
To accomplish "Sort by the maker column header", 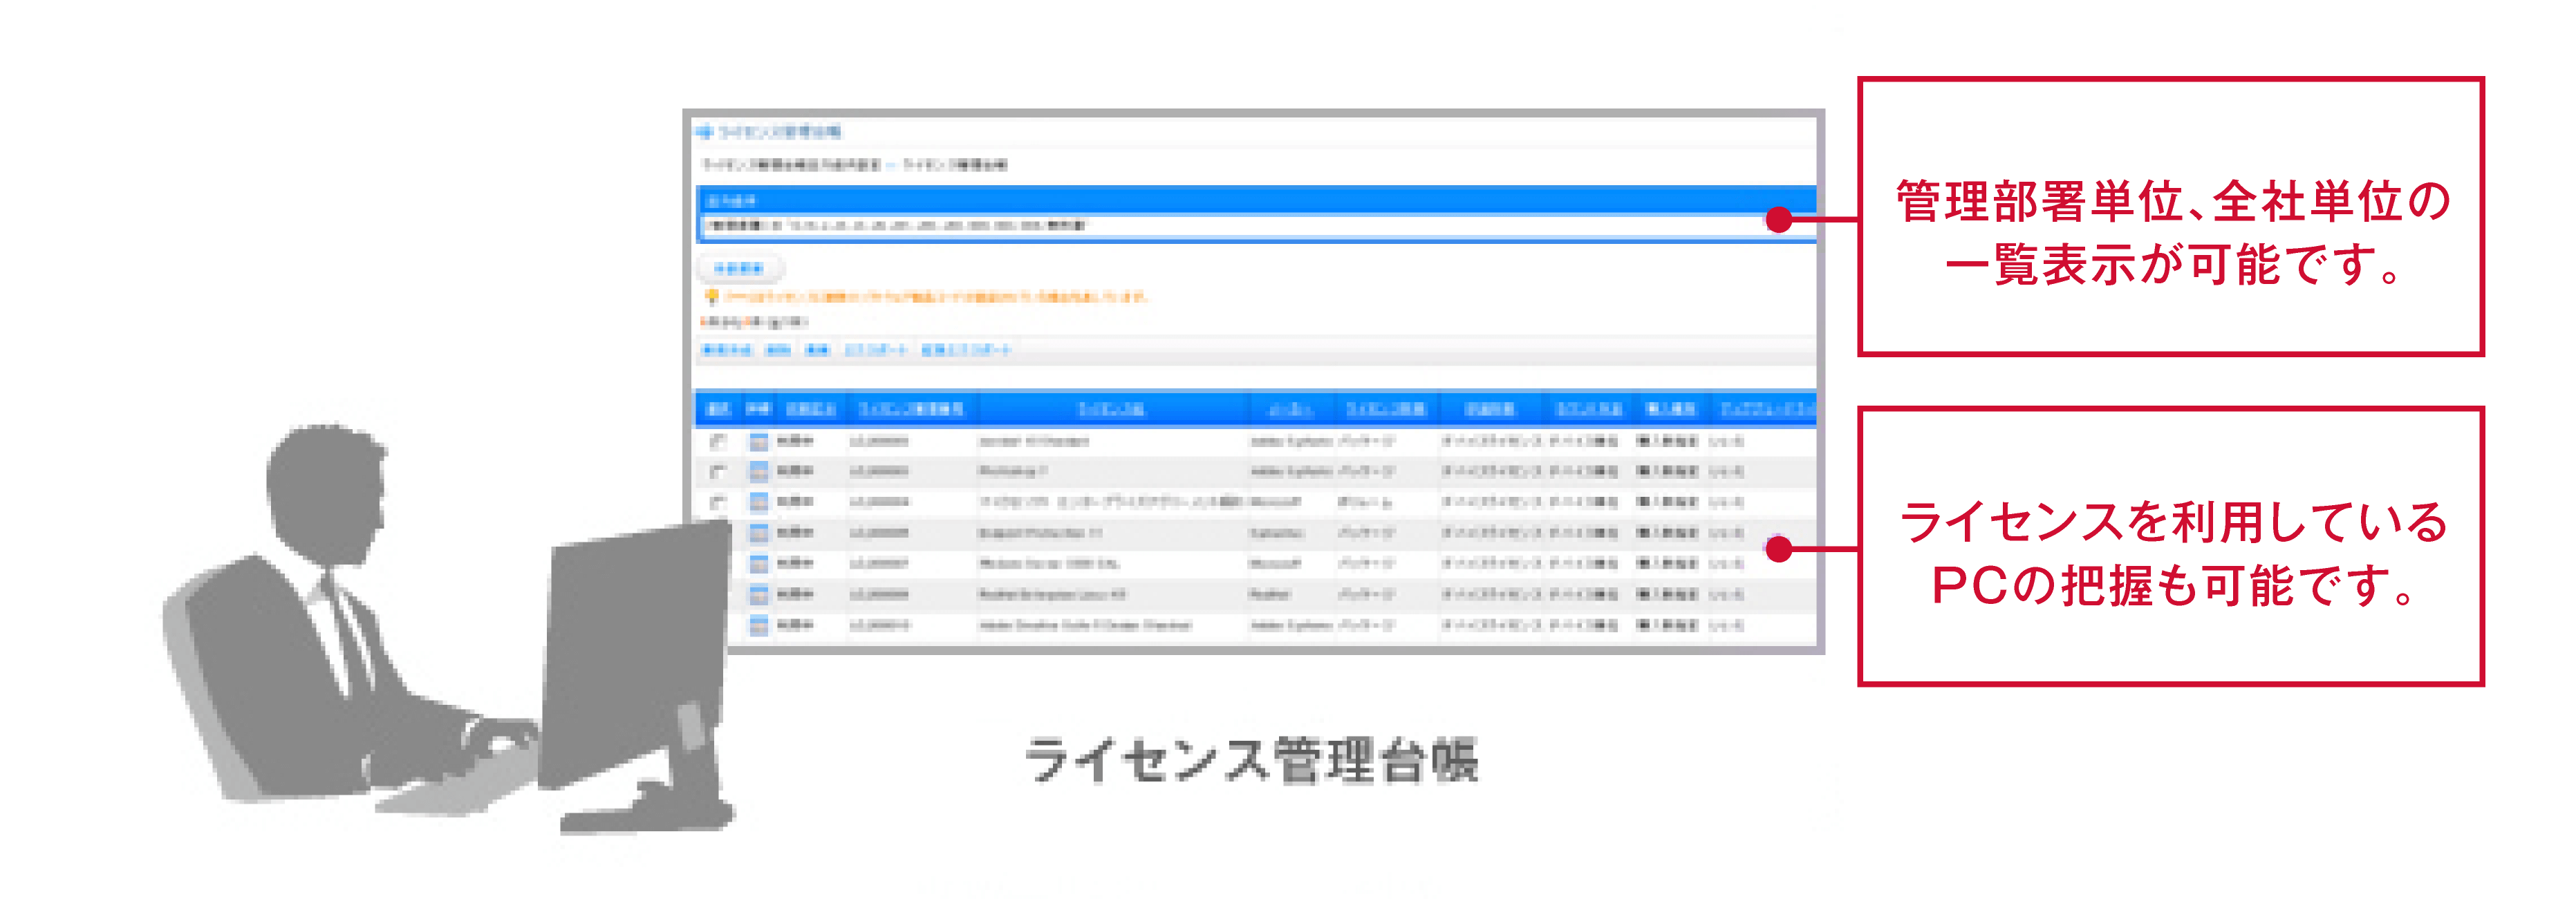I will click(1290, 409).
